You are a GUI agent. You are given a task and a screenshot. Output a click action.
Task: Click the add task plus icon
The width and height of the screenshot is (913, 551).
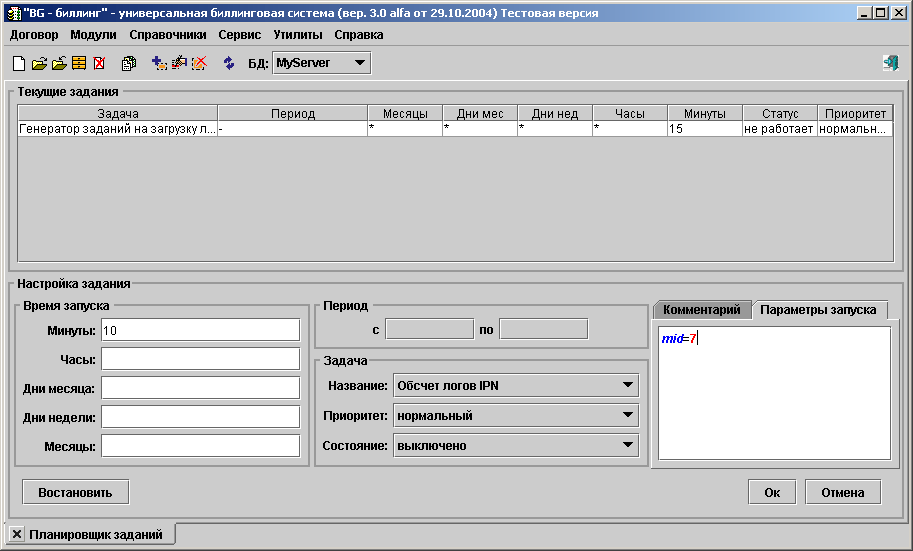click(159, 63)
